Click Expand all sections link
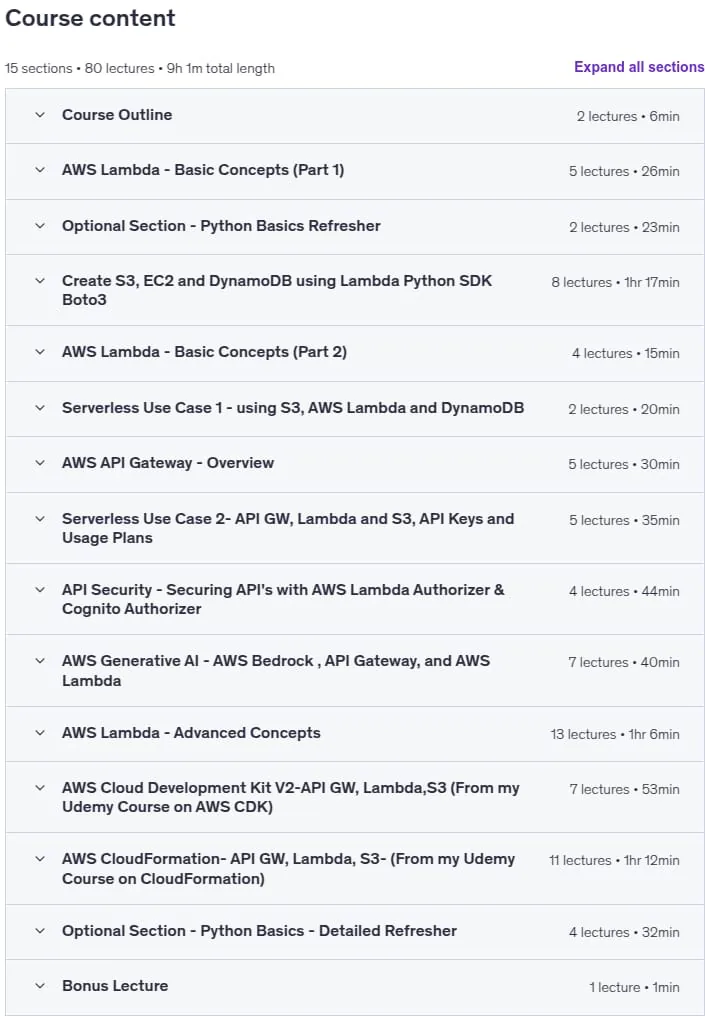 click(x=639, y=67)
